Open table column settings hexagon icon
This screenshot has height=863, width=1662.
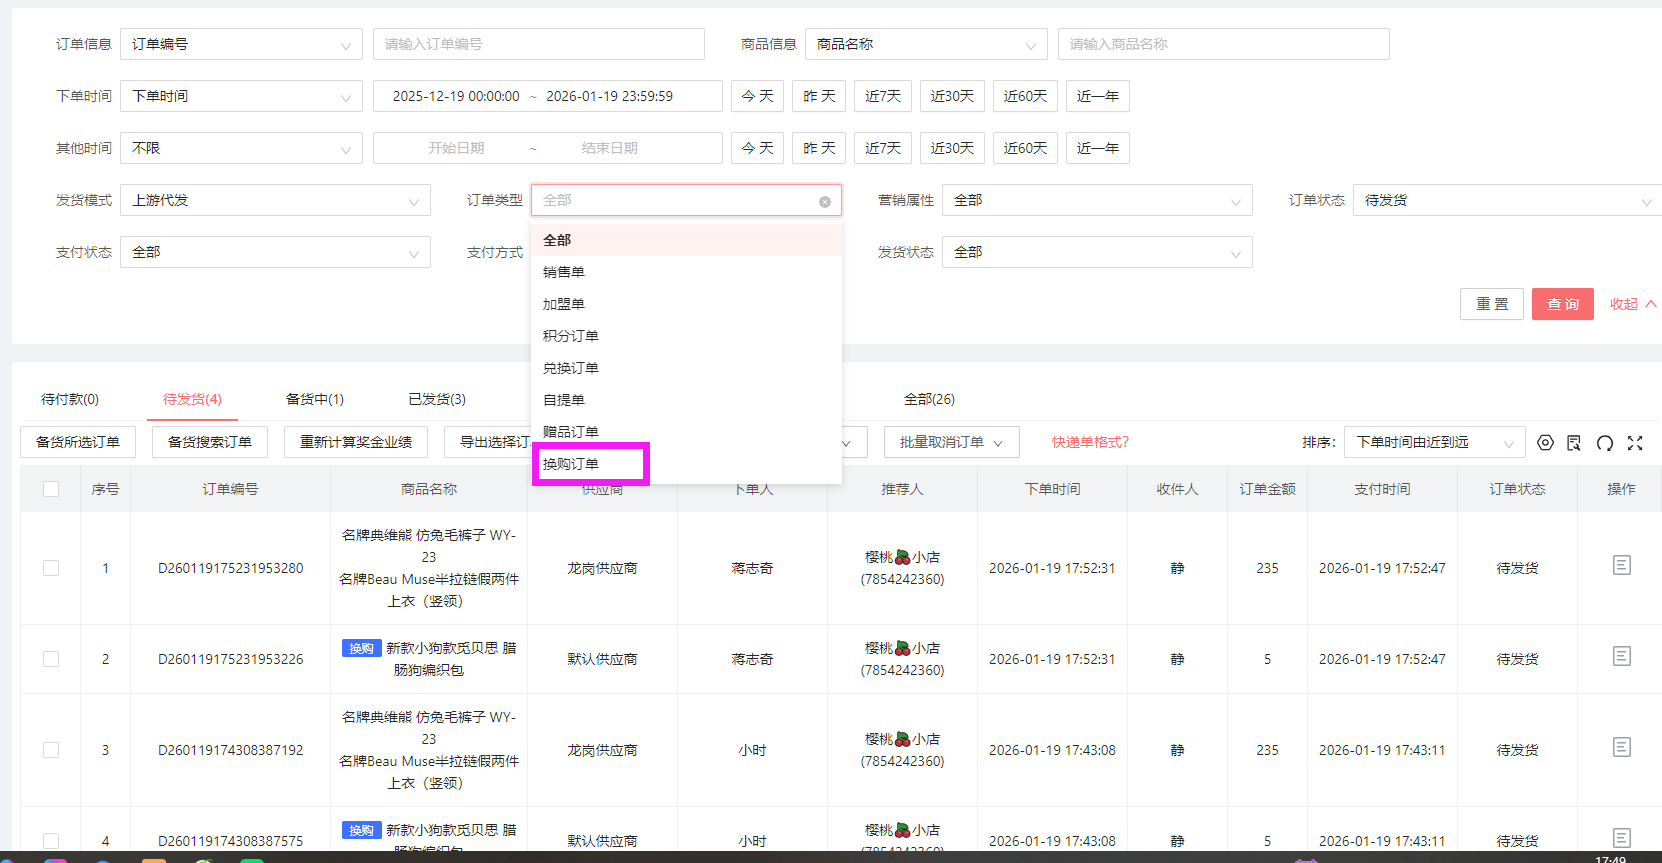pyautogui.click(x=1545, y=443)
